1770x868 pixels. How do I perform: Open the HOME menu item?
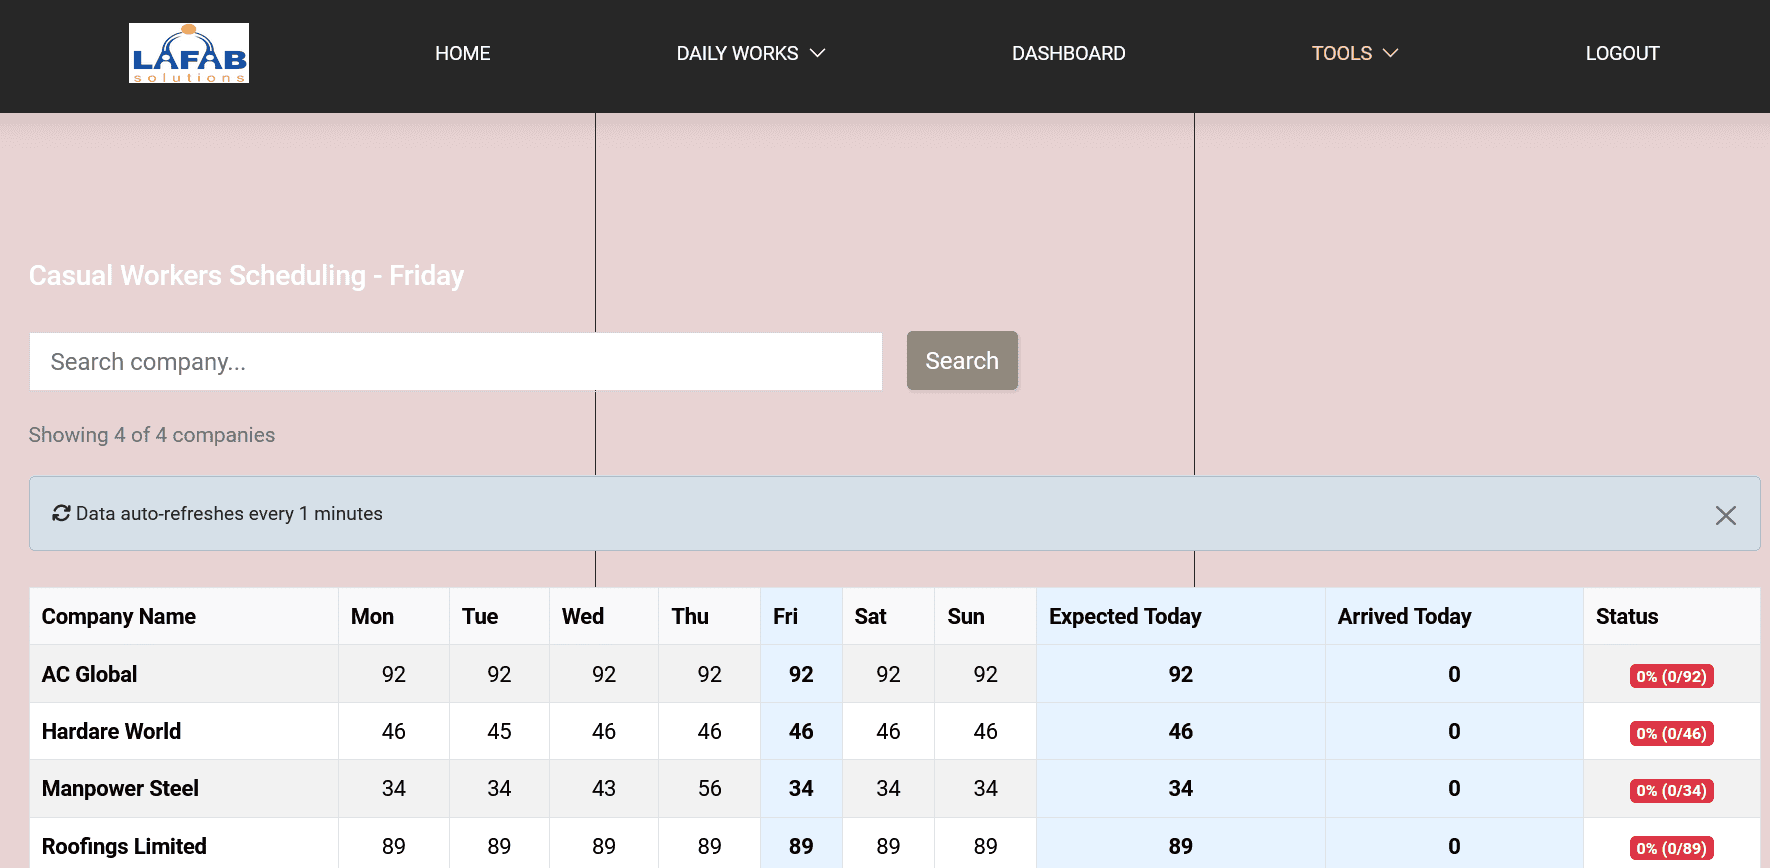[x=462, y=53]
